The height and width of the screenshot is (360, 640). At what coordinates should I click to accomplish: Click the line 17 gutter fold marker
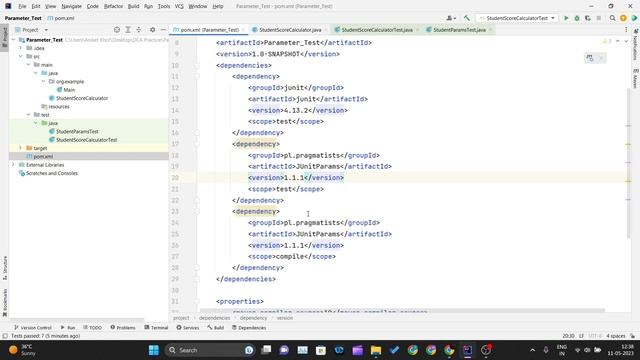[197, 144]
